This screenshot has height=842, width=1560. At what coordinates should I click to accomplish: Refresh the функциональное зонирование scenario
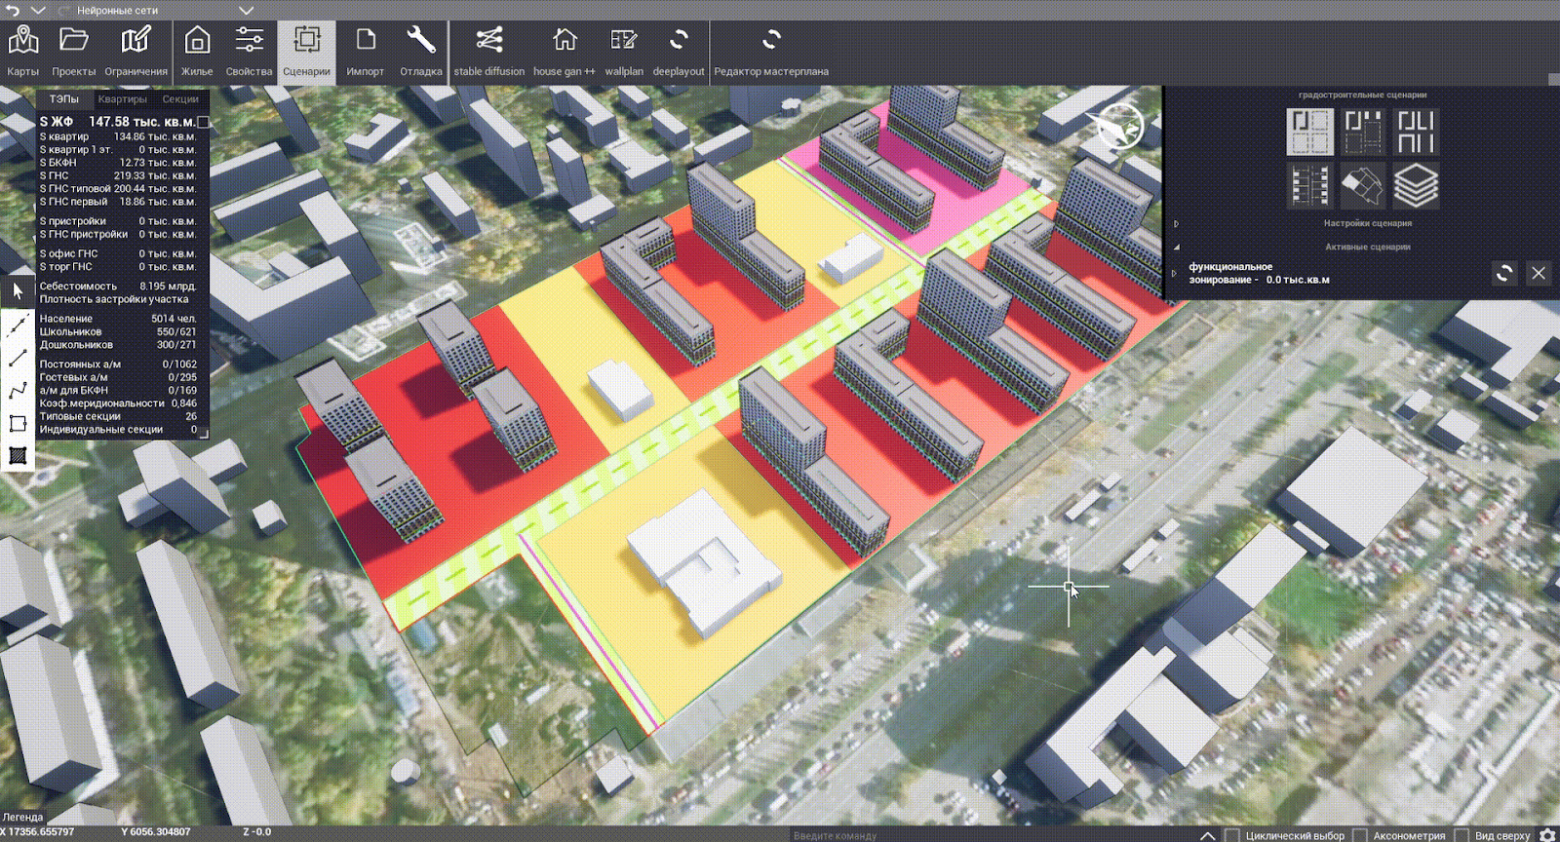[1504, 273]
